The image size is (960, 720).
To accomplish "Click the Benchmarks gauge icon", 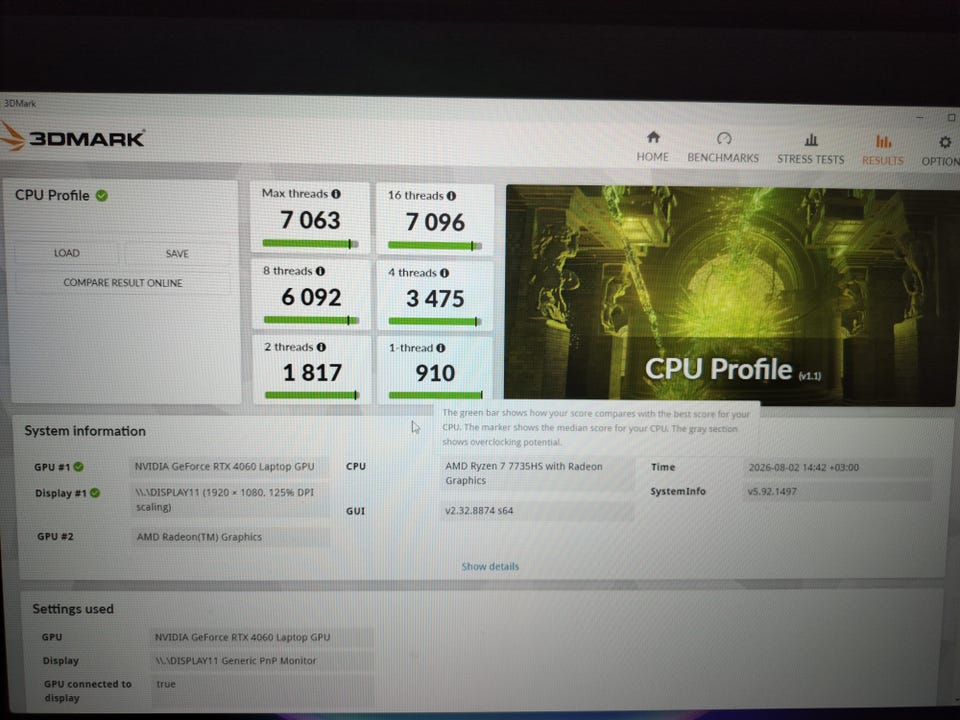I will pyautogui.click(x=724, y=138).
